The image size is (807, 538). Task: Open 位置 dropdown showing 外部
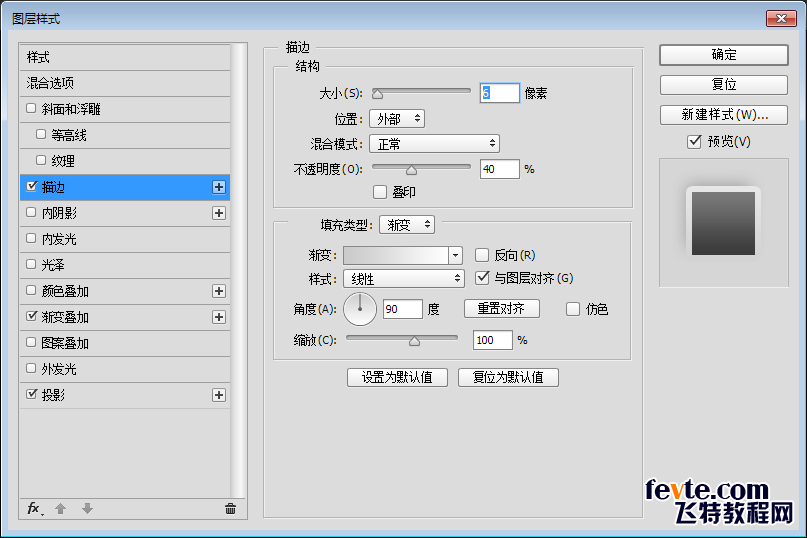coord(397,119)
